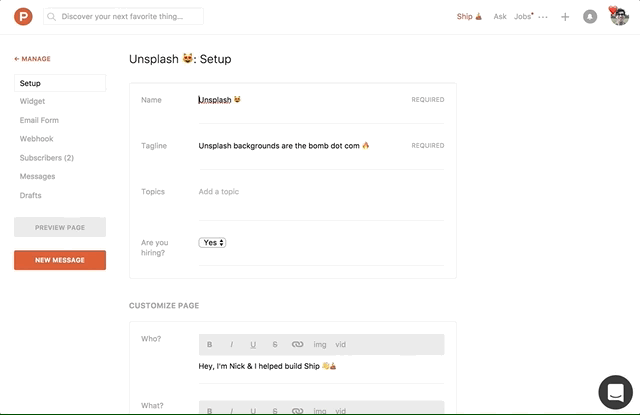Open the Jobs link in header
The image size is (640, 415).
point(523,16)
